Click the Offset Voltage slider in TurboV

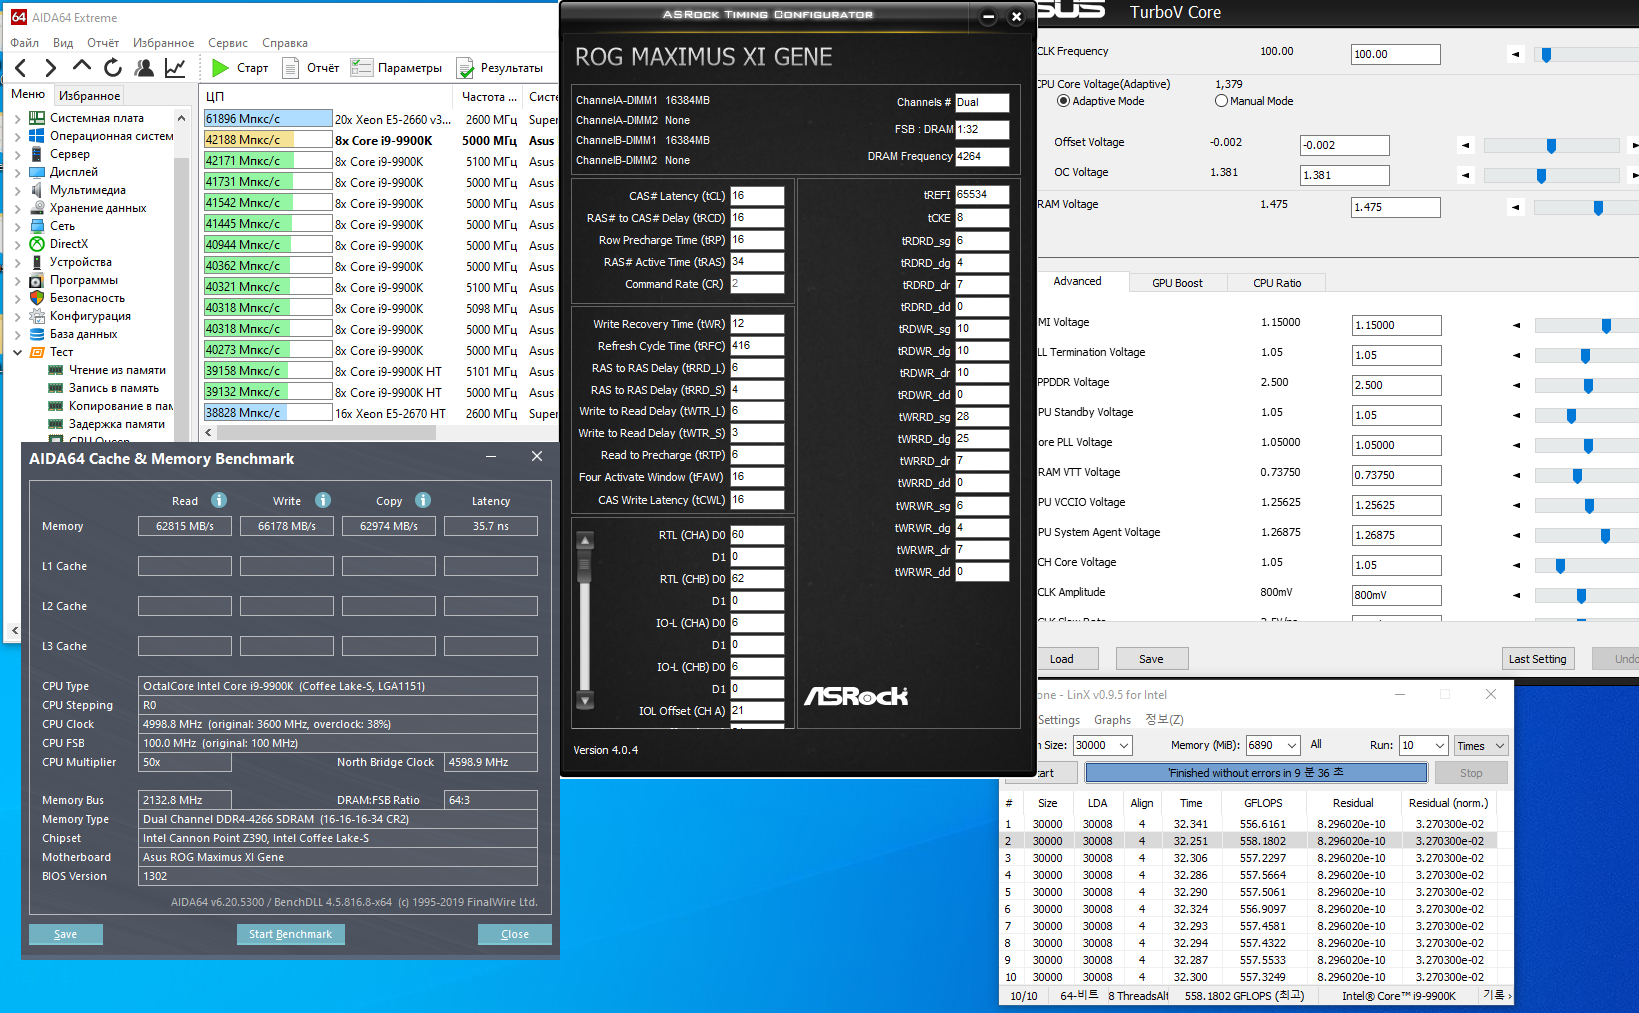pos(1551,146)
